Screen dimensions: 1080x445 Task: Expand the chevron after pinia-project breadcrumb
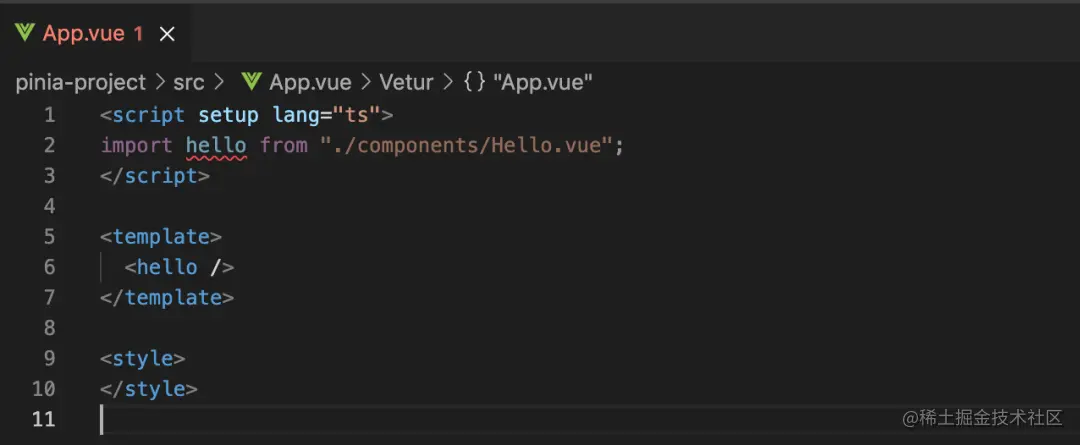160,83
